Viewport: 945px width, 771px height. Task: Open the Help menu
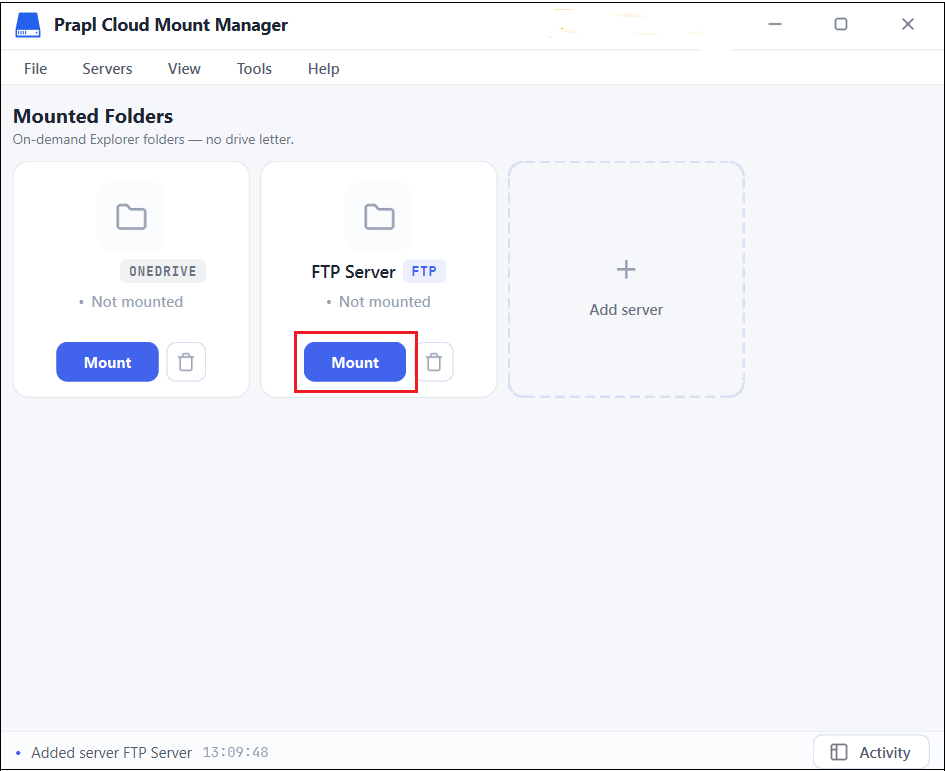[324, 69]
